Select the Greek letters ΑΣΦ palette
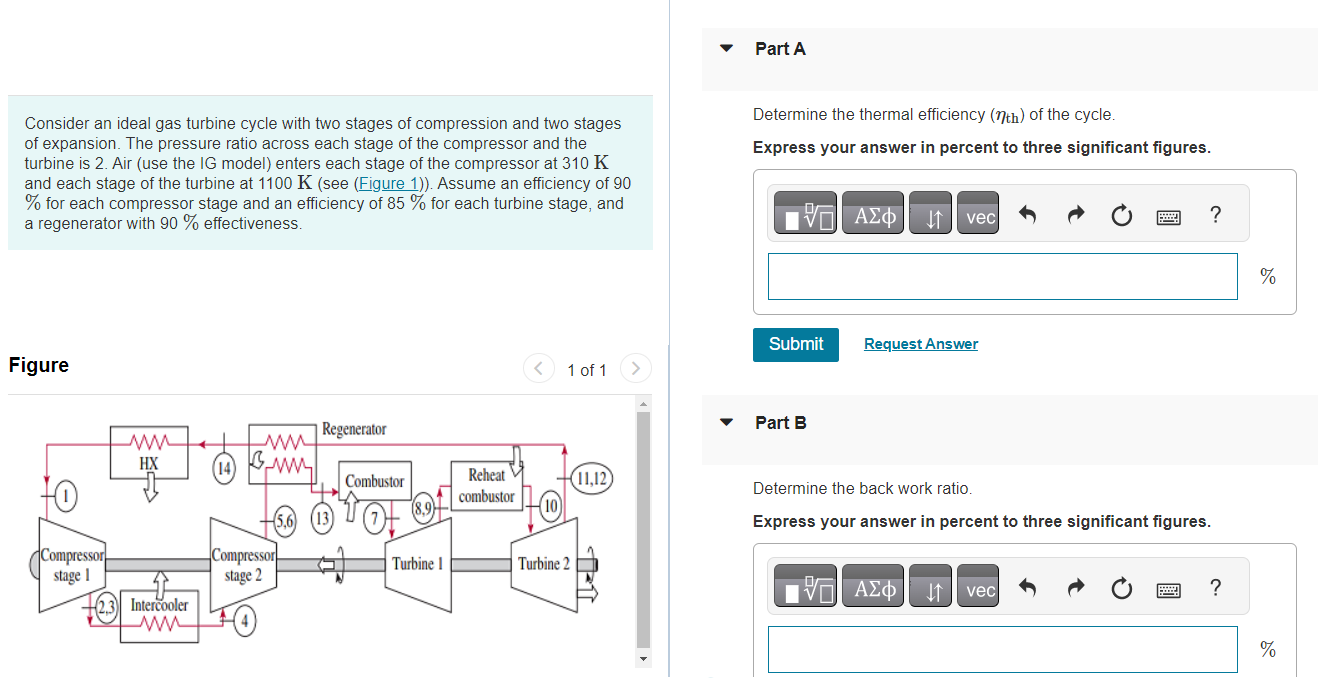1318x678 pixels. (872, 212)
